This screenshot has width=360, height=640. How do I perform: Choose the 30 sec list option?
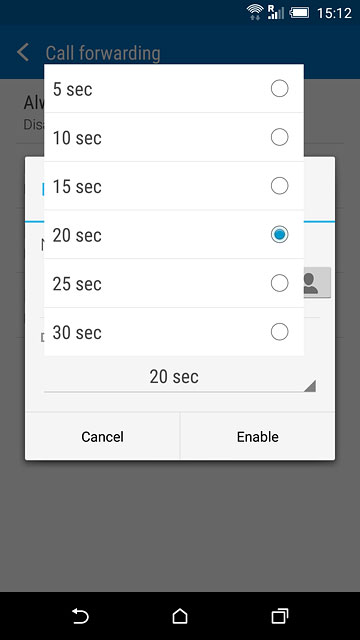tap(174, 332)
